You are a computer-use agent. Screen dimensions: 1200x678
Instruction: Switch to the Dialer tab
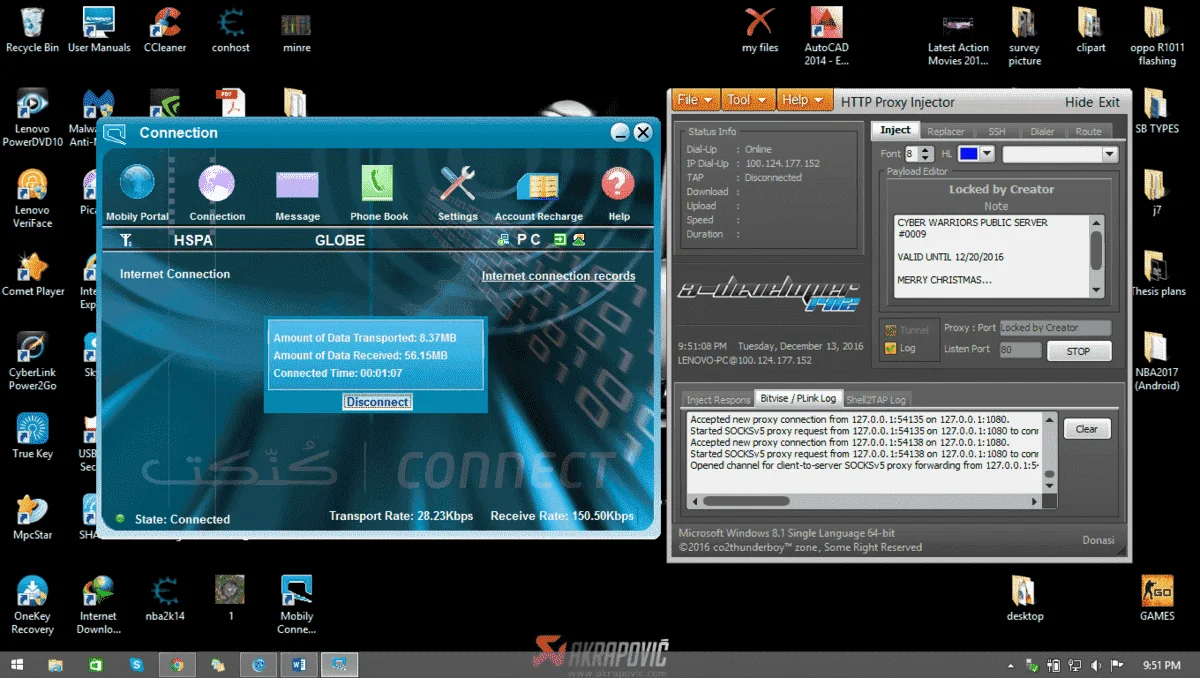(x=1043, y=131)
